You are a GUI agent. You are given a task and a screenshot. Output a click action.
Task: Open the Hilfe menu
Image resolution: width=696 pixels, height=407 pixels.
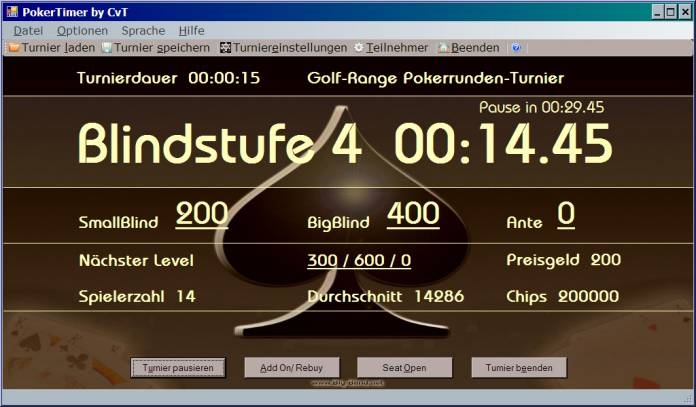click(x=191, y=30)
